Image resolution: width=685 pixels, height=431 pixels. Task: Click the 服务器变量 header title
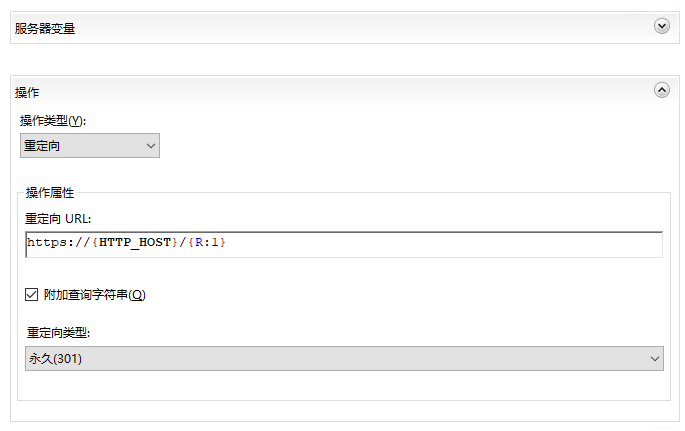pos(45,28)
